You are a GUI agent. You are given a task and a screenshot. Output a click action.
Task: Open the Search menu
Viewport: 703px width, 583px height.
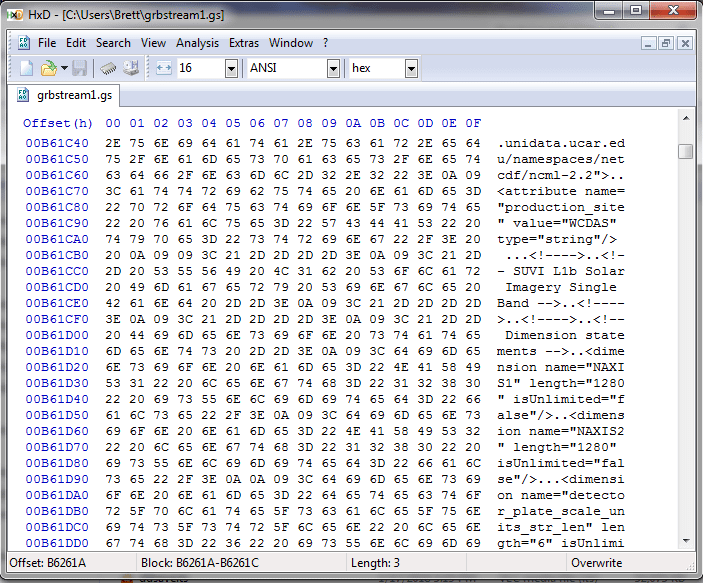click(x=113, y=43)
